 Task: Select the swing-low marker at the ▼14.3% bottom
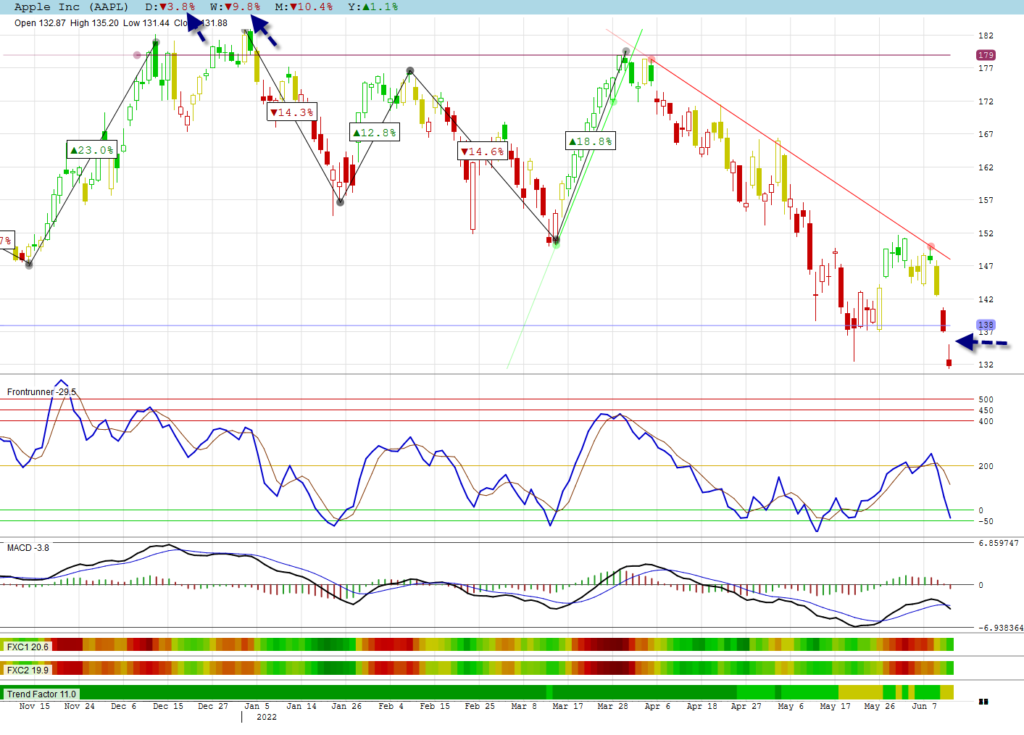pos(340,202)
